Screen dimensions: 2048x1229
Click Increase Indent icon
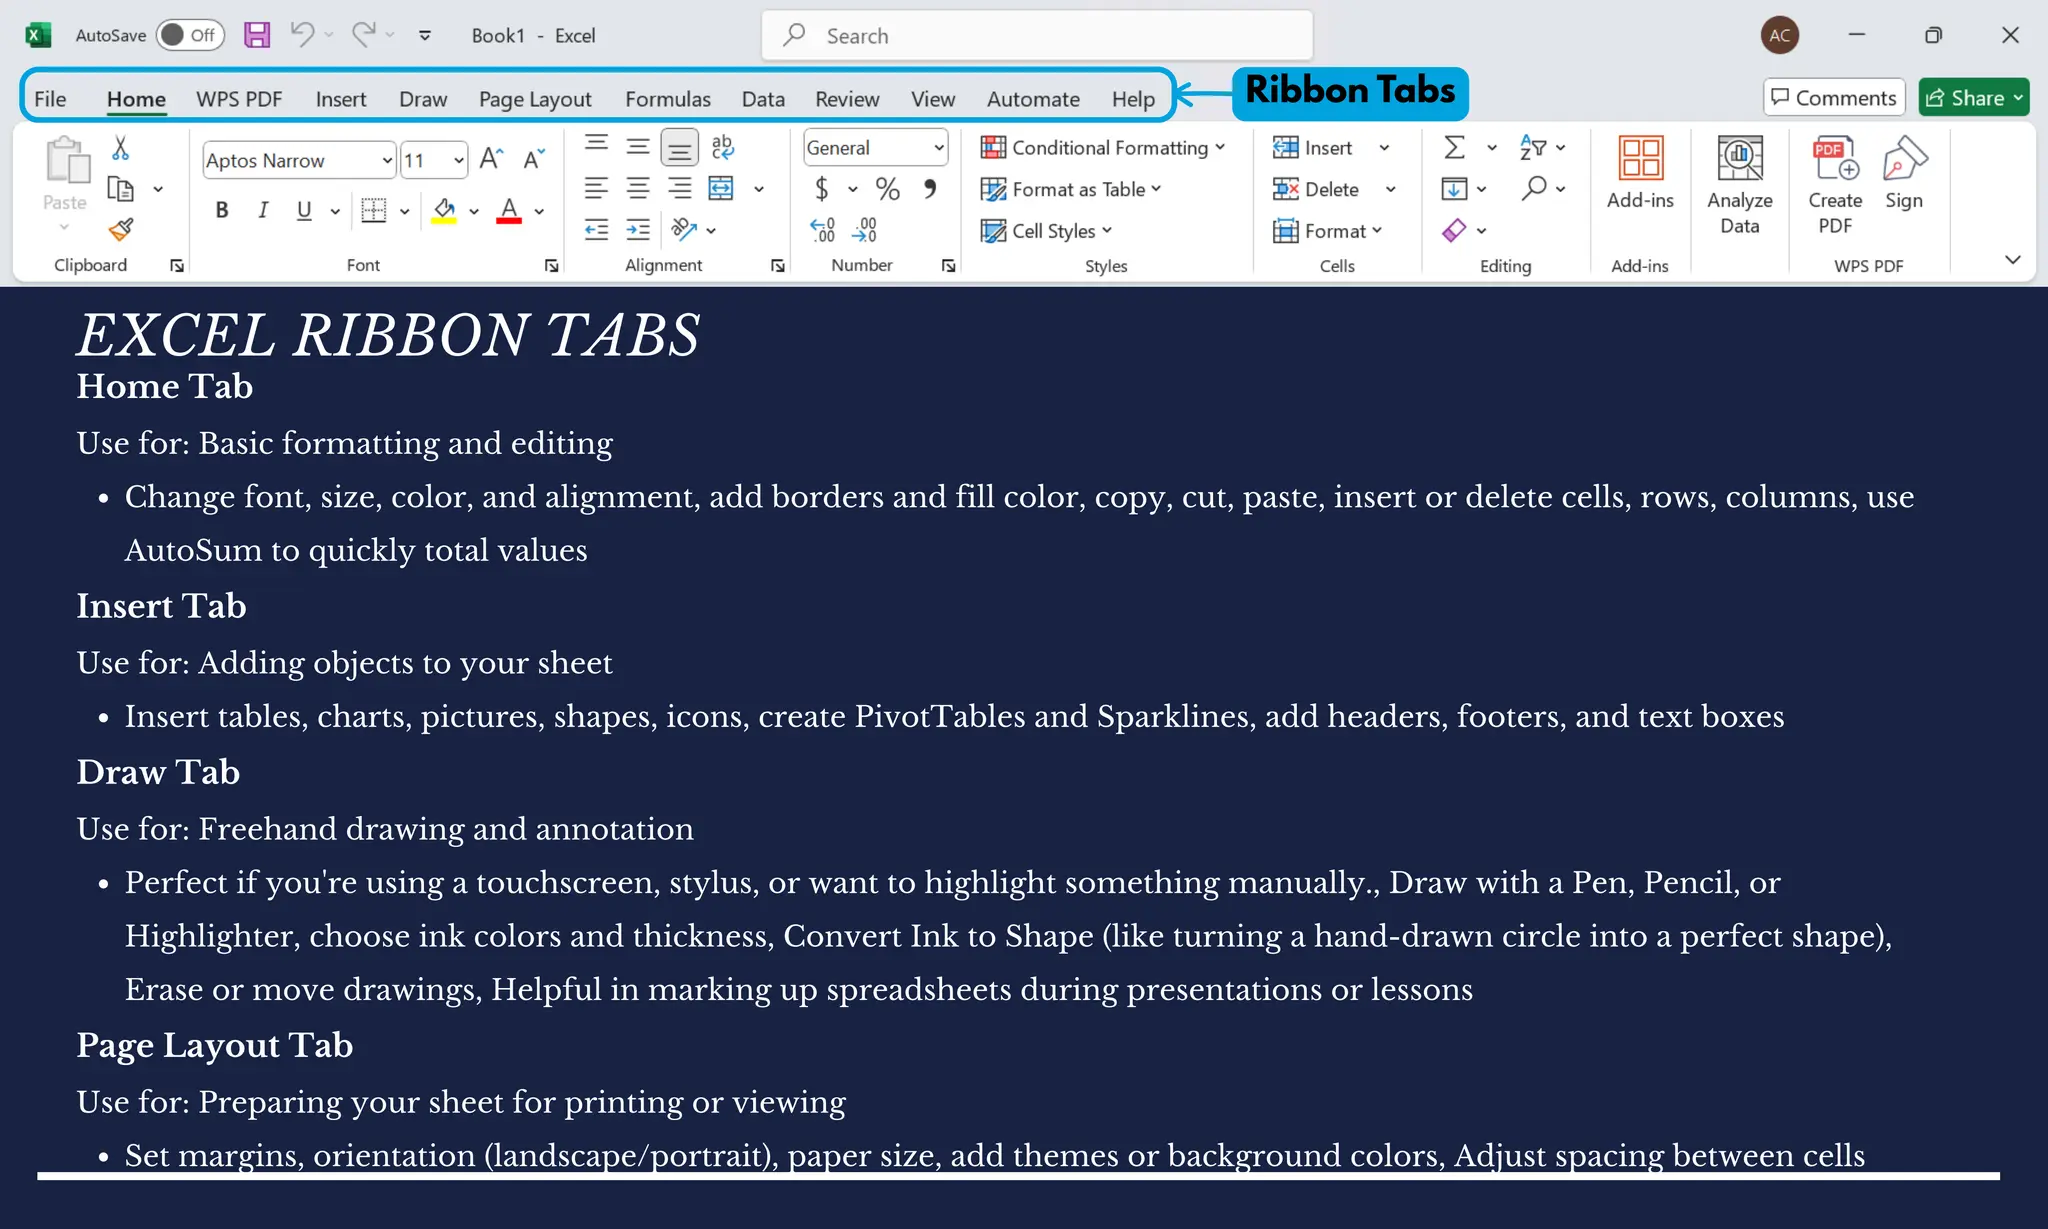point(638,230)
